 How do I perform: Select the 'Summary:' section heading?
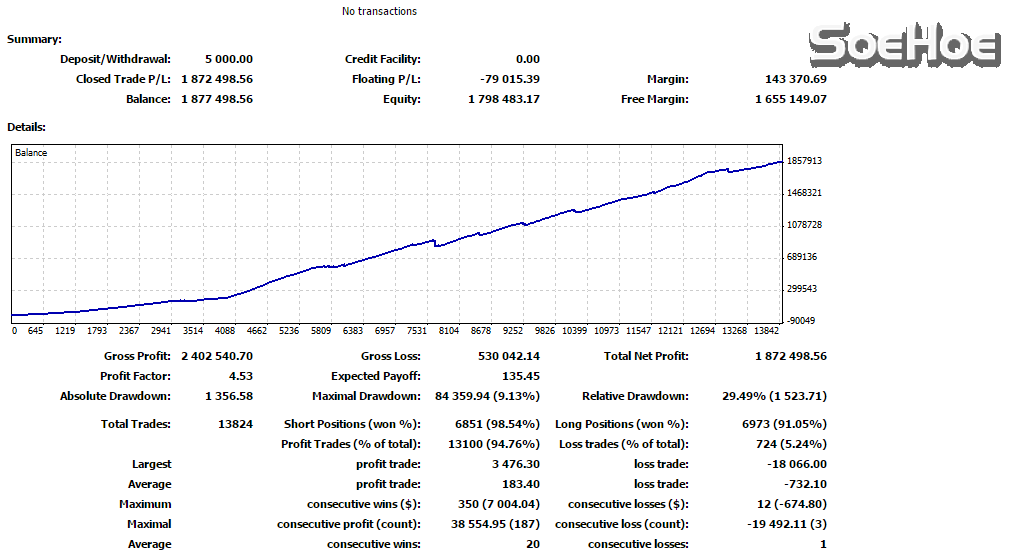[x=34, y=39]
